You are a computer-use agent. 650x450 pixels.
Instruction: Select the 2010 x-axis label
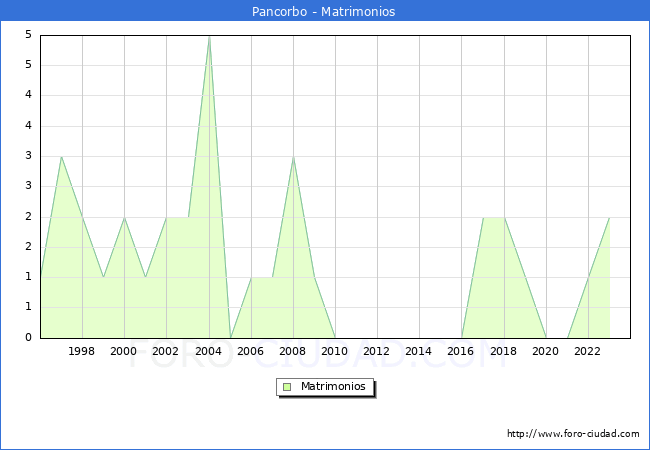(335, 351)
